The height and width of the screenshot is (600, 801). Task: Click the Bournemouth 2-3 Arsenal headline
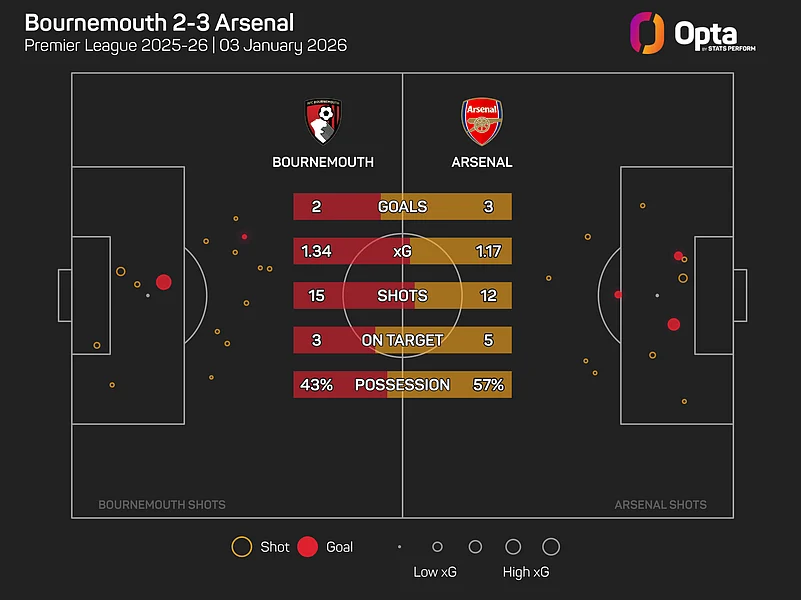pyautogui.click(x=159, y=22)
